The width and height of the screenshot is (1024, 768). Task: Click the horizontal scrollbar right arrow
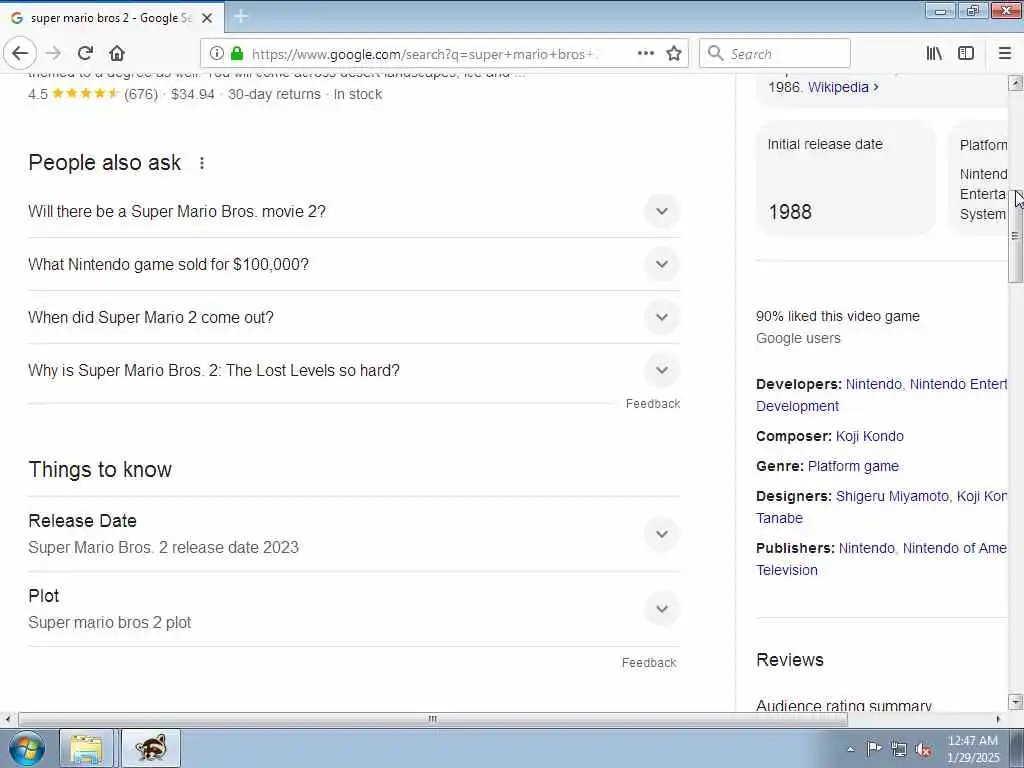click(x=998, y=719)
